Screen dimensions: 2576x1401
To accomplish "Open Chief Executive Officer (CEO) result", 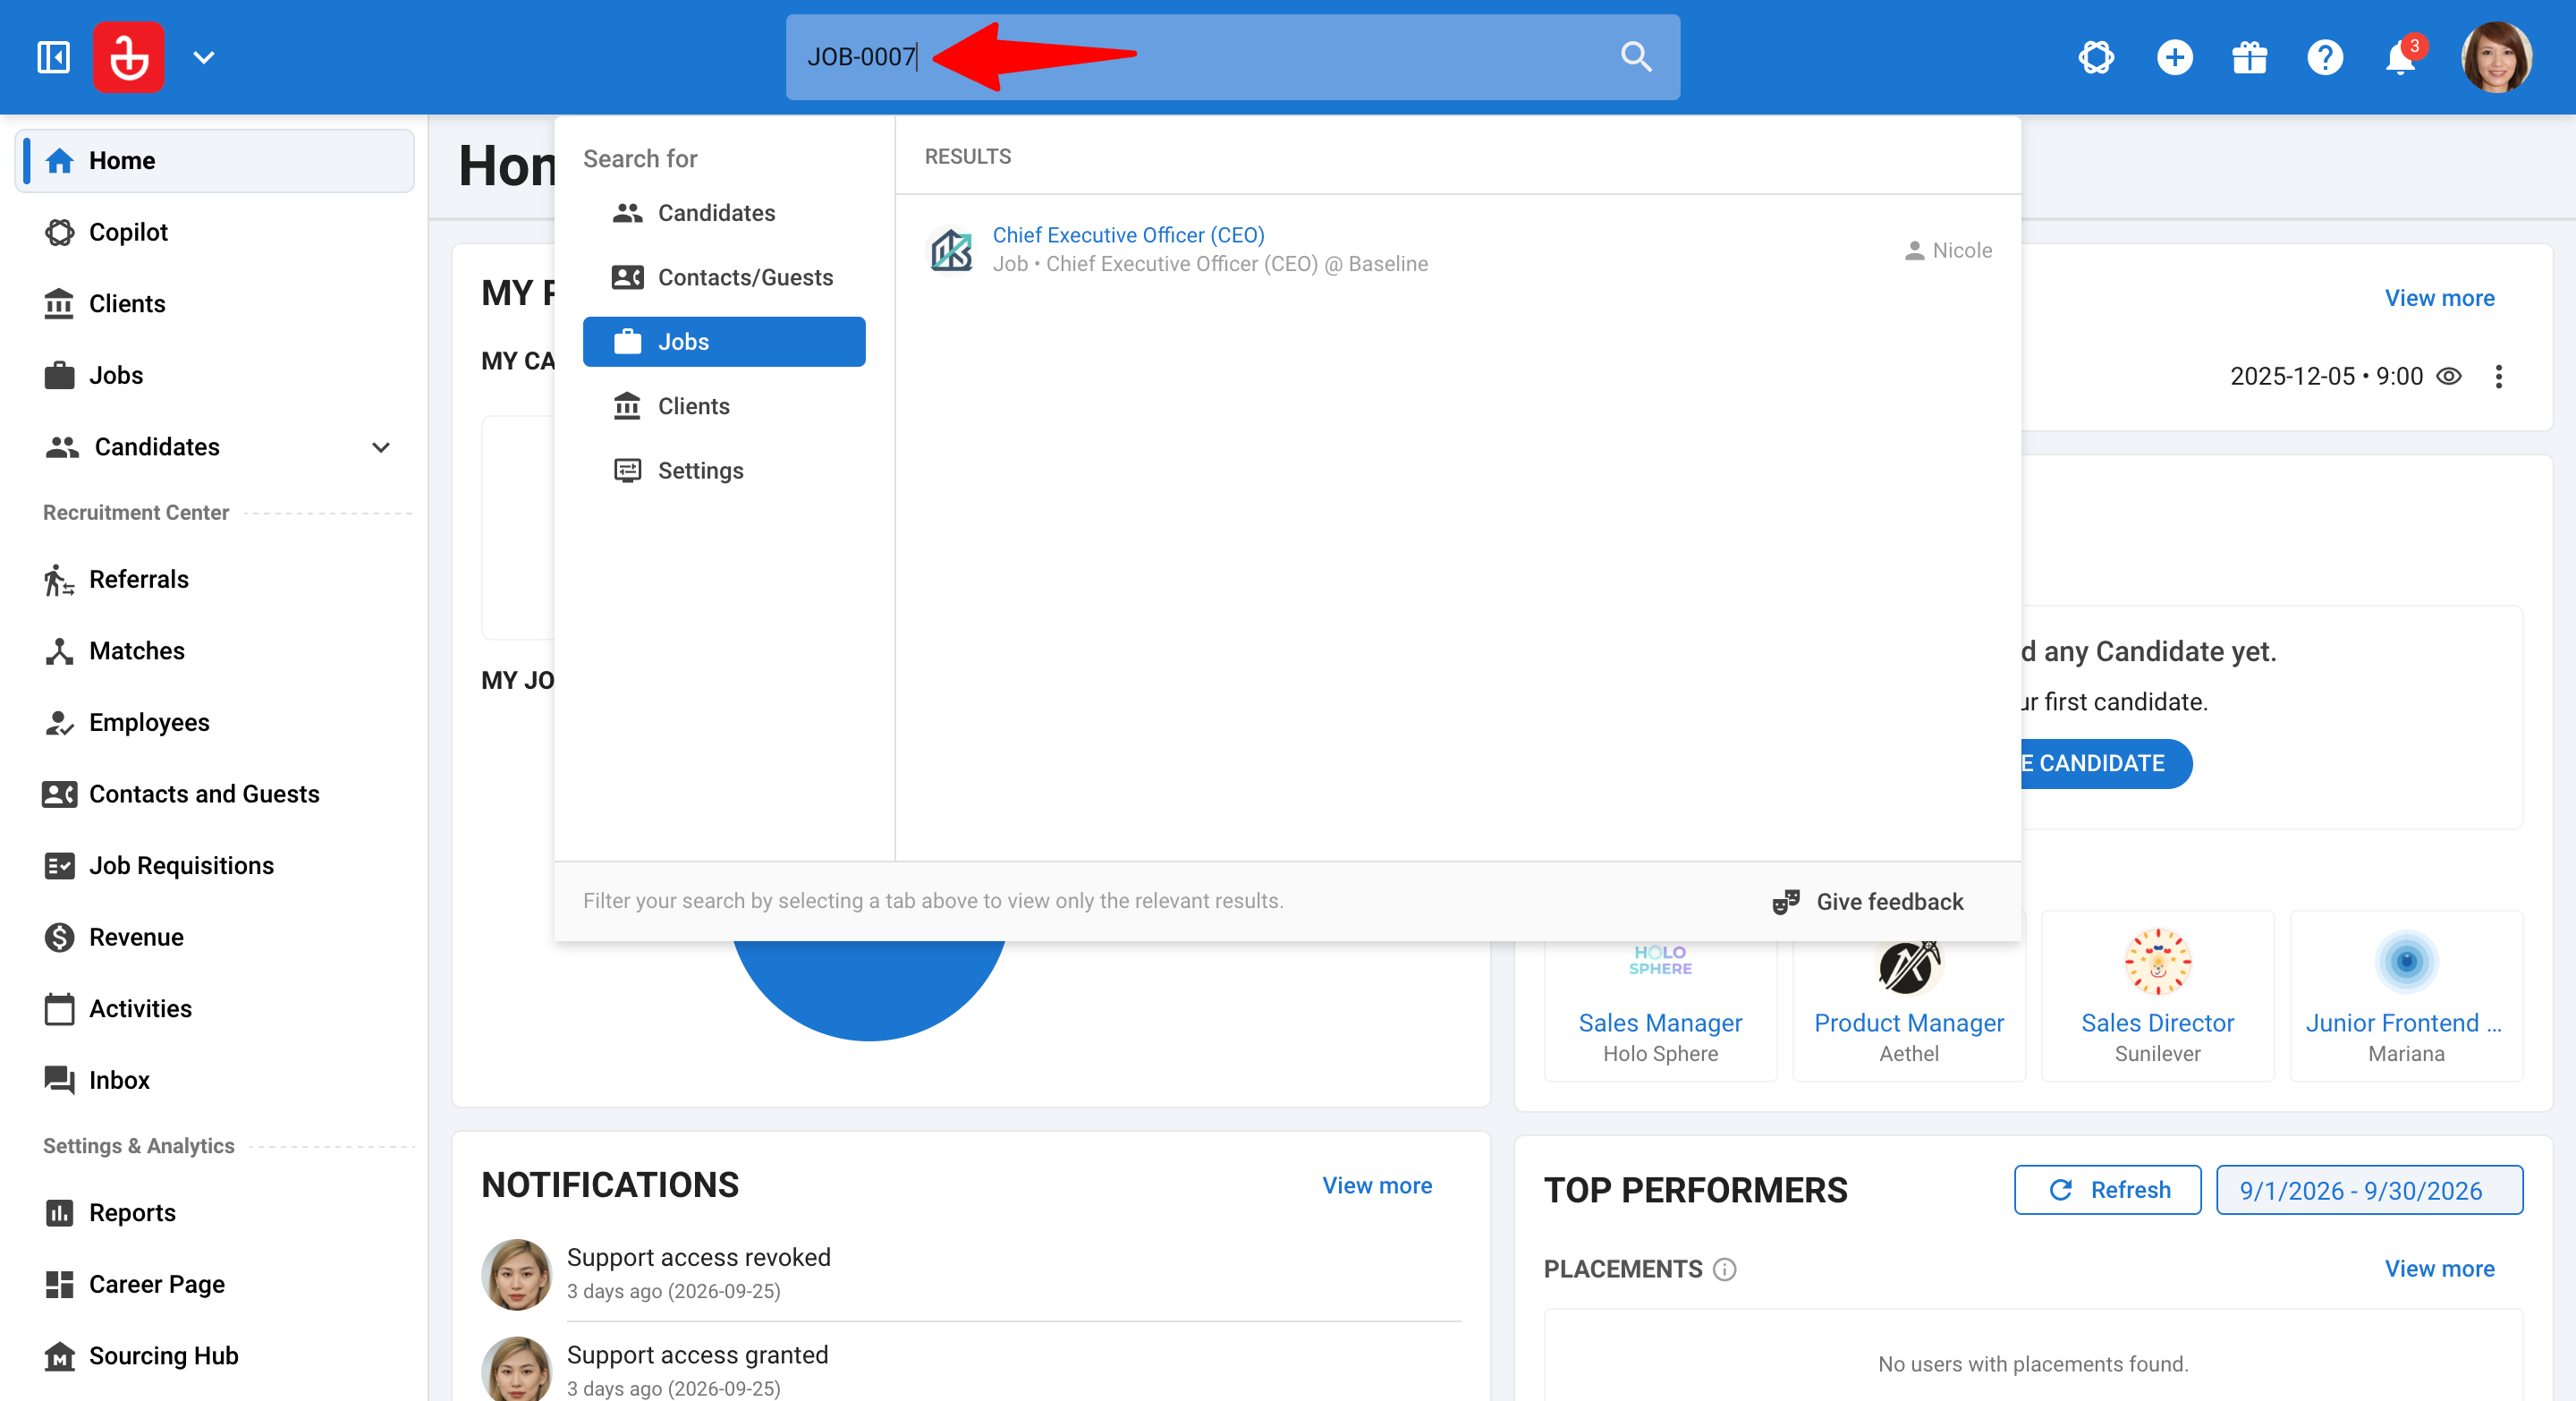I will [1128, 235].
